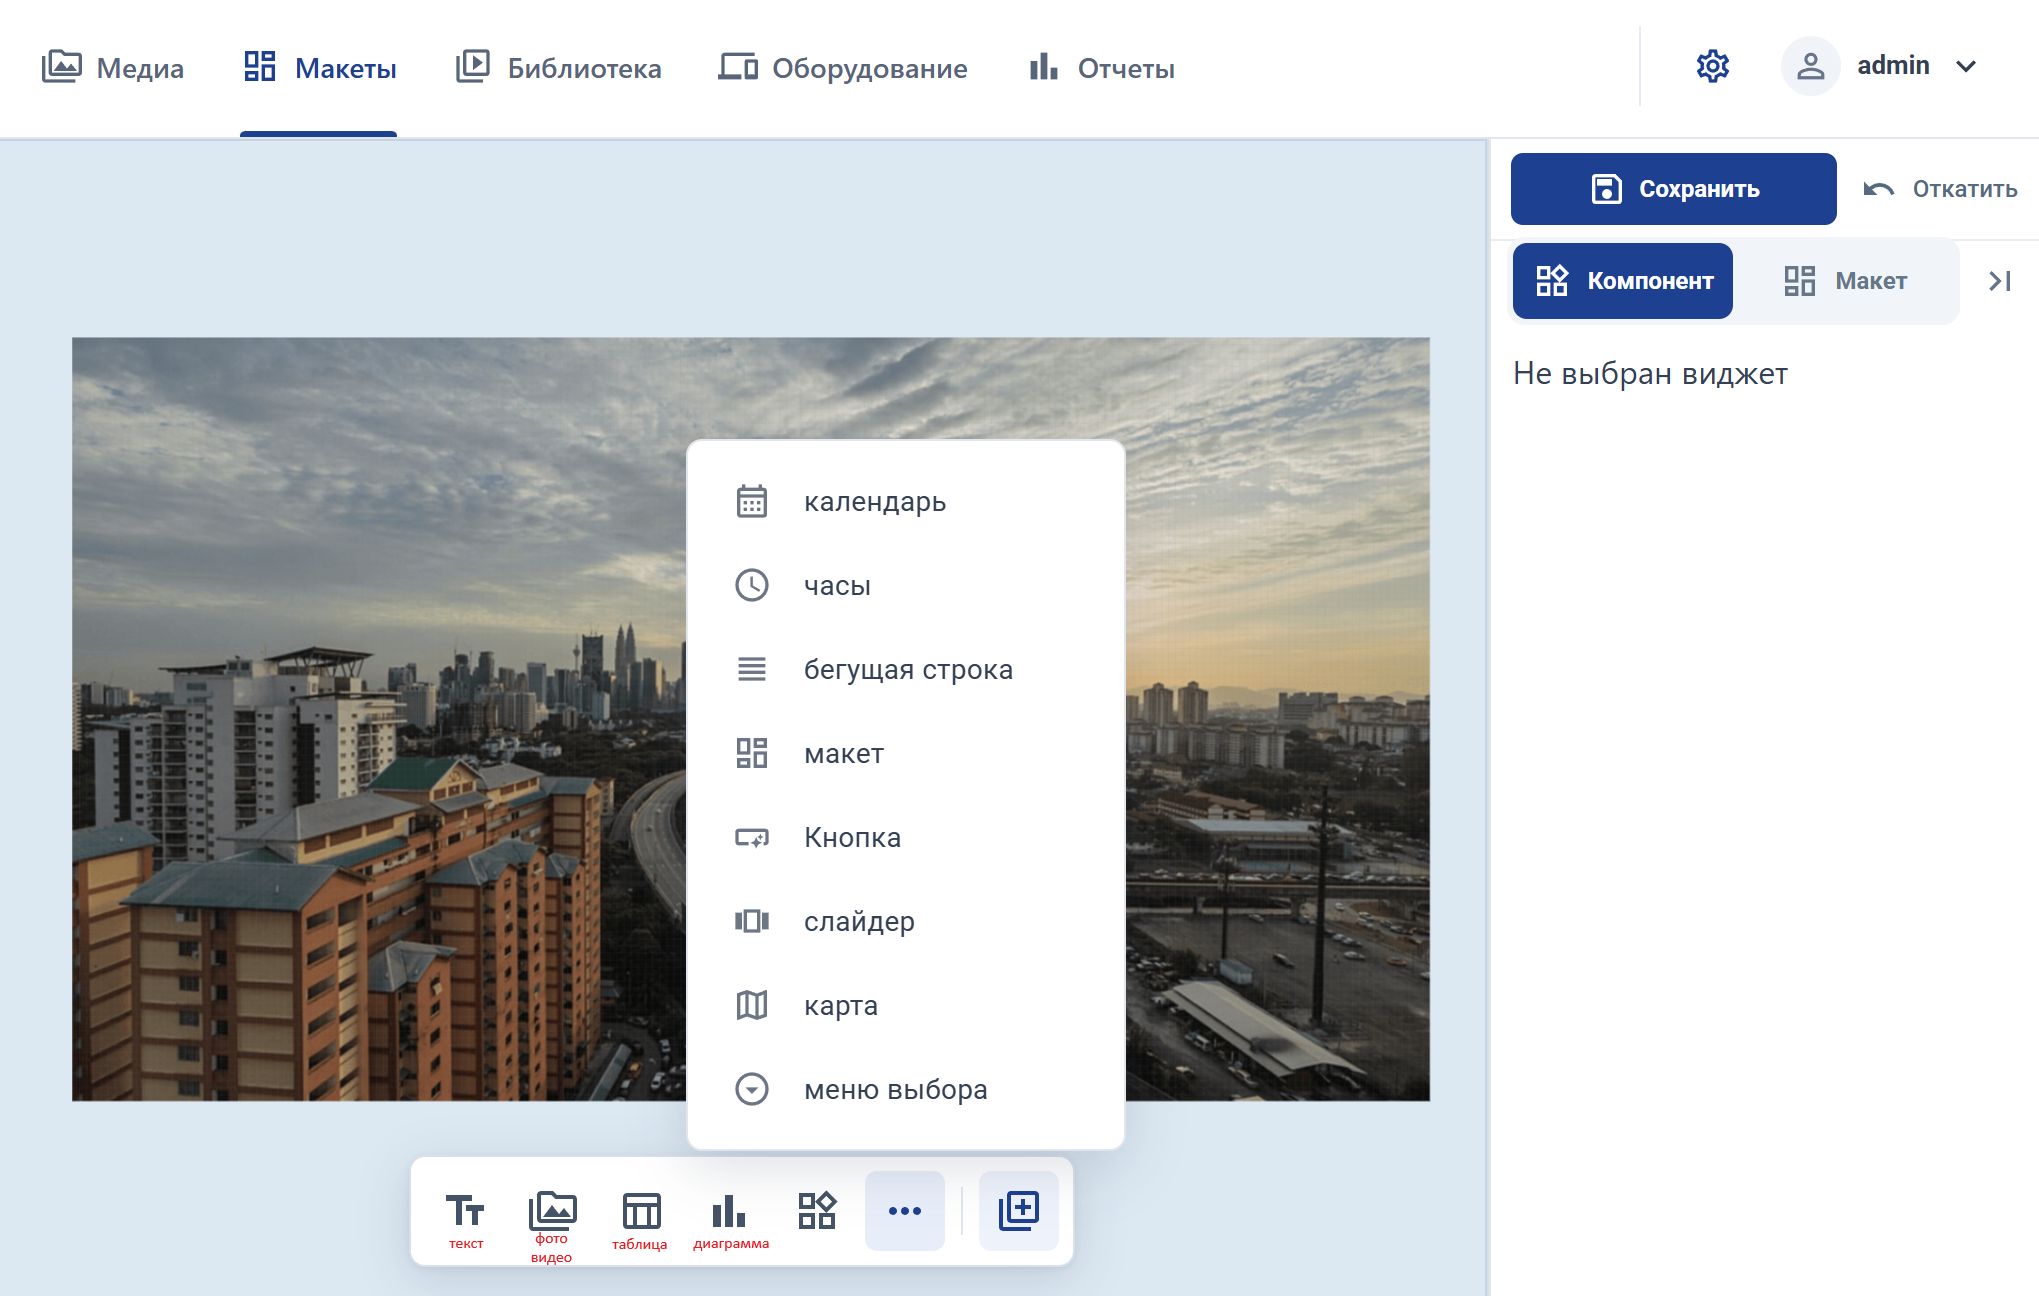Choose карта map widget

[x=906, y=1005]
